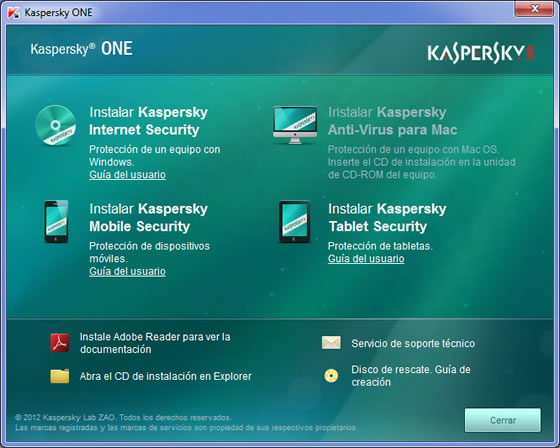This screenshot has height=448, width=560.
Task: Click the yellow rescue disc icon
Action: coord(331,376)
